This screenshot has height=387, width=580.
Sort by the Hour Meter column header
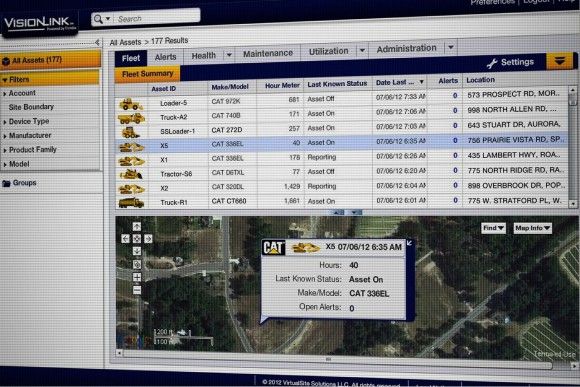[282, 85]
